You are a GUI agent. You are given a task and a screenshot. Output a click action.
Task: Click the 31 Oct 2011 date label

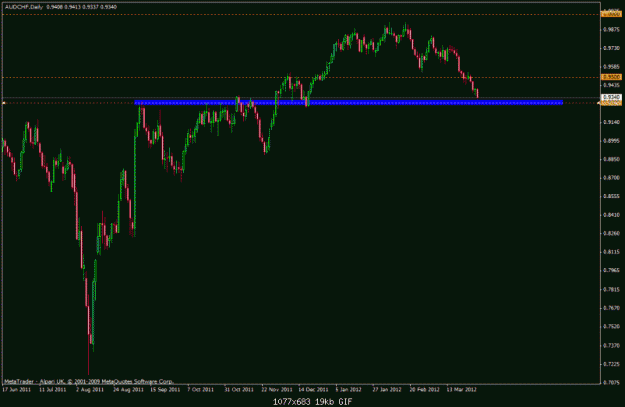239,389
